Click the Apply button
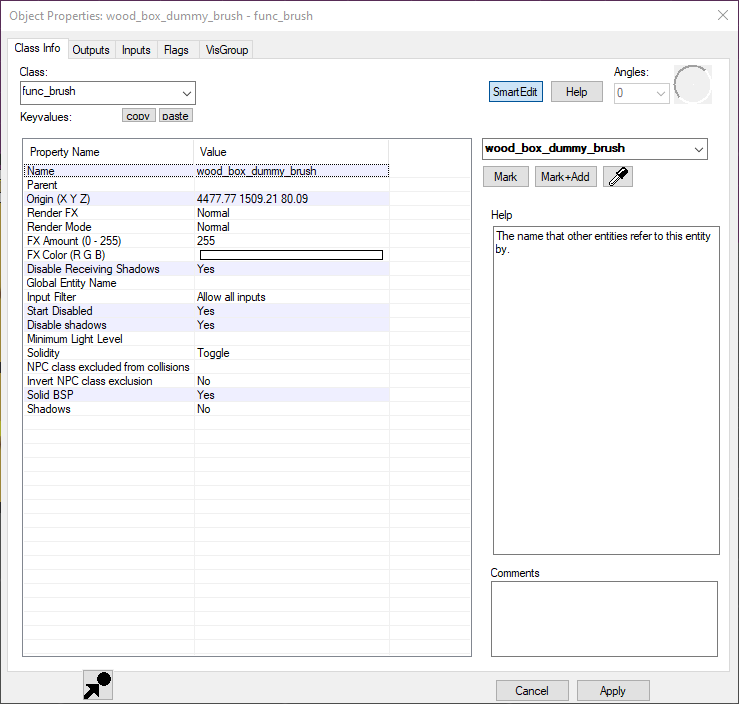Image resolution: width=739 pixels, height=704 pixels. click(613, 691)
